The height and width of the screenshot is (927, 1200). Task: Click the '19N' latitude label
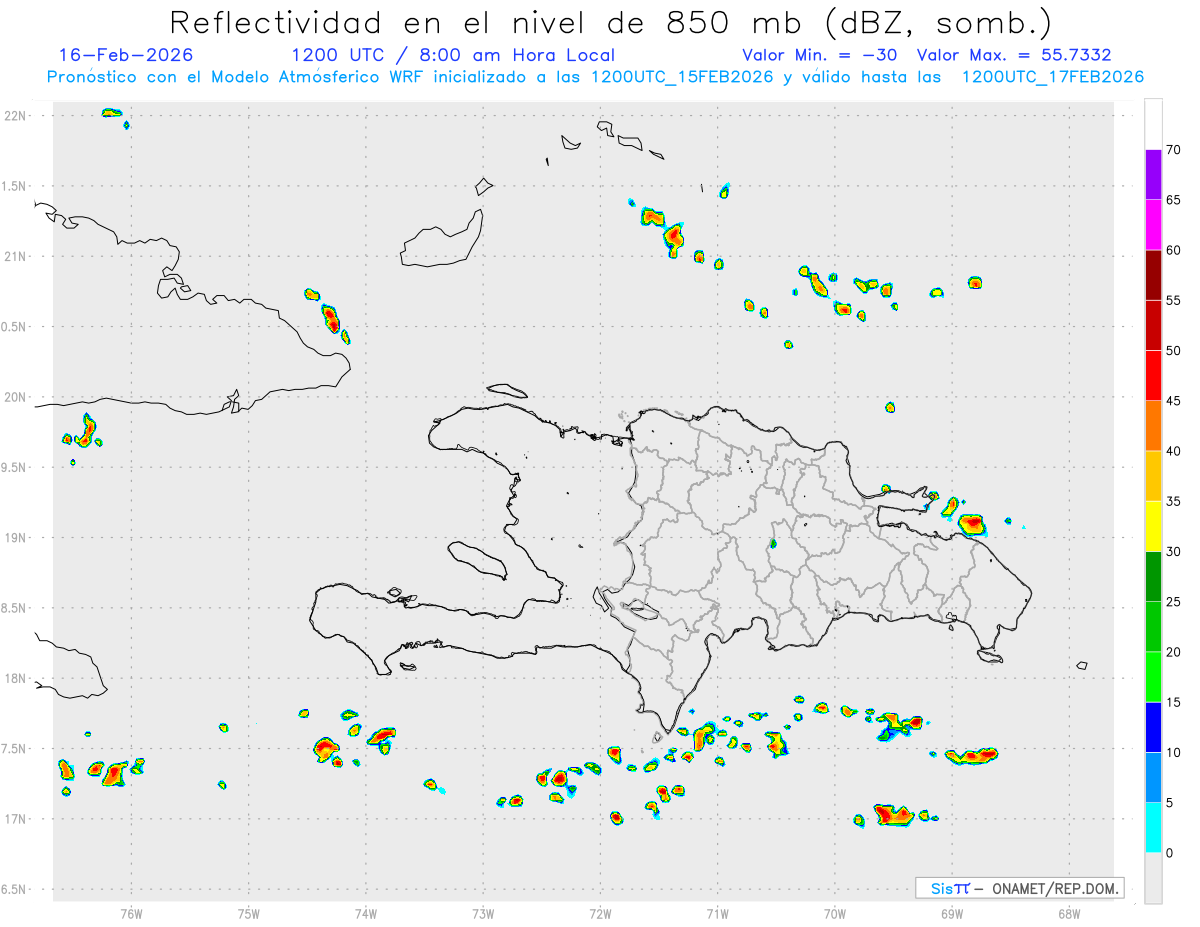pos(17,538)
